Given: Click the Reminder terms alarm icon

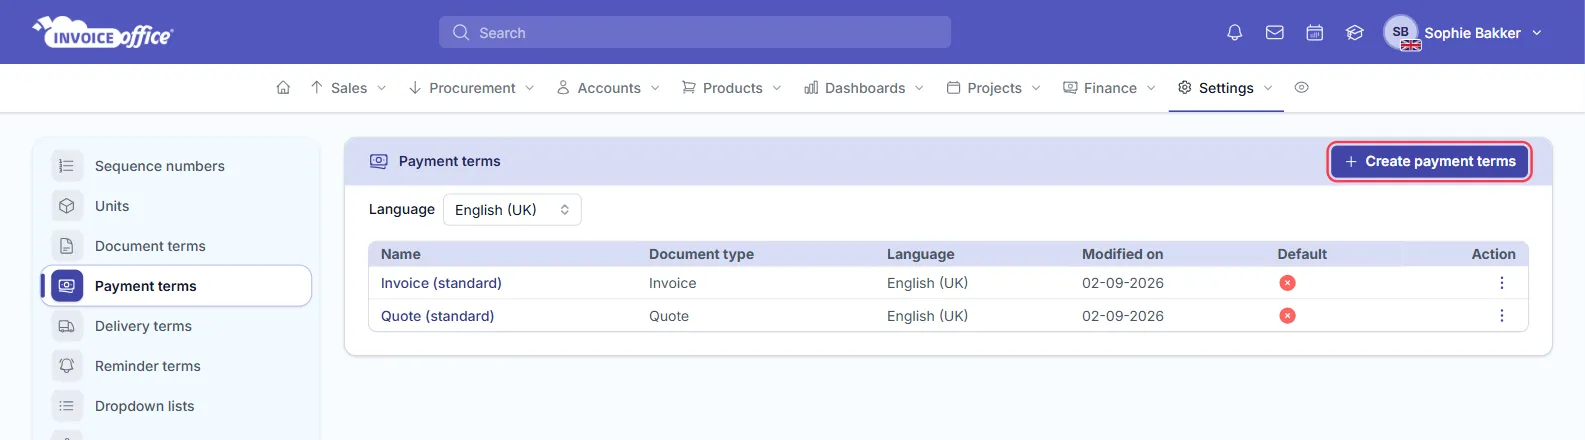Looking at the screenshot, I should 67,366.
